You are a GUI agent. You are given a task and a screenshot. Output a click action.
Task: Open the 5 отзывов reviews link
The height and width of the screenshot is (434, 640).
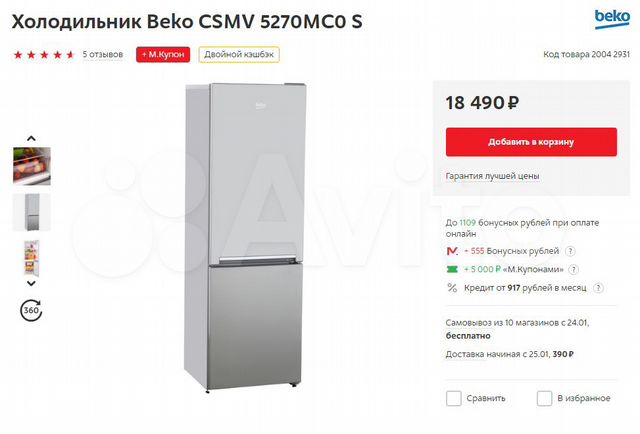pos(102,54)
